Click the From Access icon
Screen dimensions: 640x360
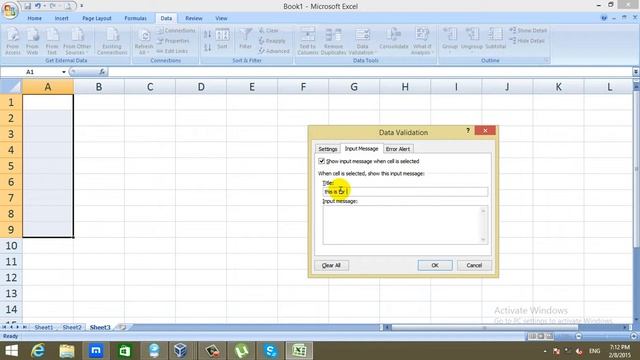coord(13,41)
